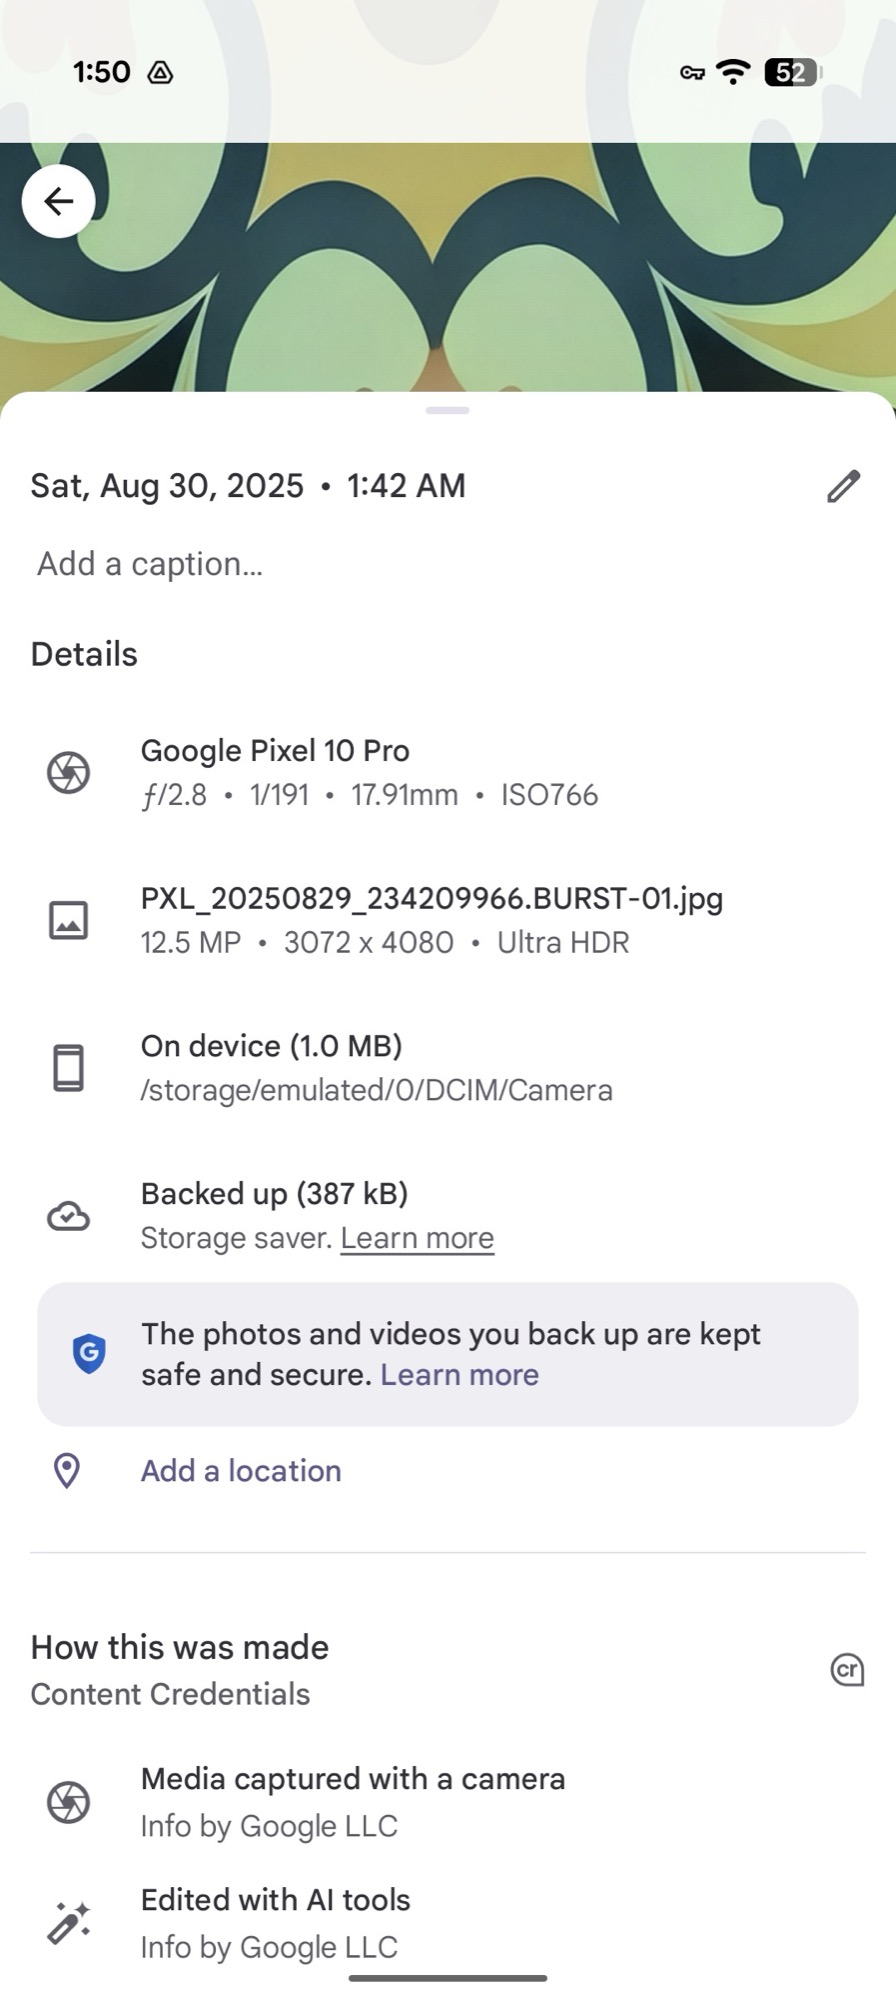This screenshot has width=896, height=2000.
Task: Tap the Google shield security icon
Action: click(89, 1354)
